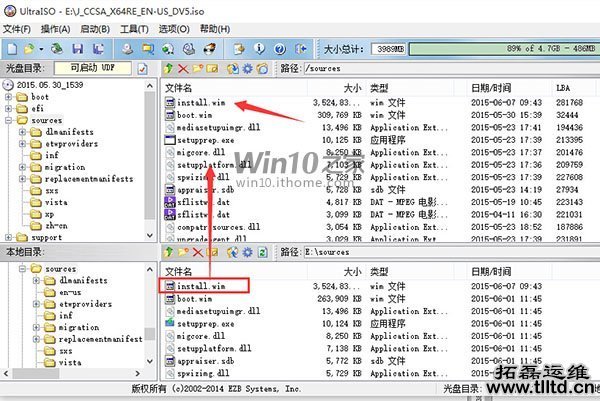Click the Compress ISO icon
Viewport: 600px width, 401px height.
click(168, 49)
